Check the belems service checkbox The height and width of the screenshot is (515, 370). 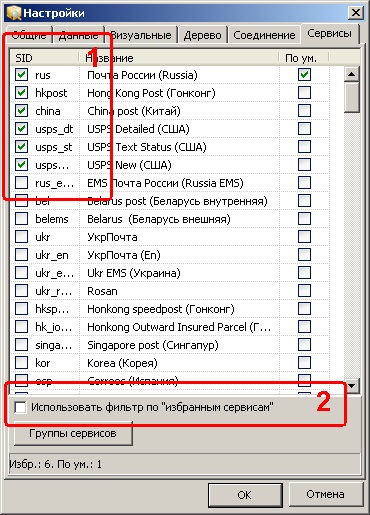pyautogui.click(x=22, y=218)
